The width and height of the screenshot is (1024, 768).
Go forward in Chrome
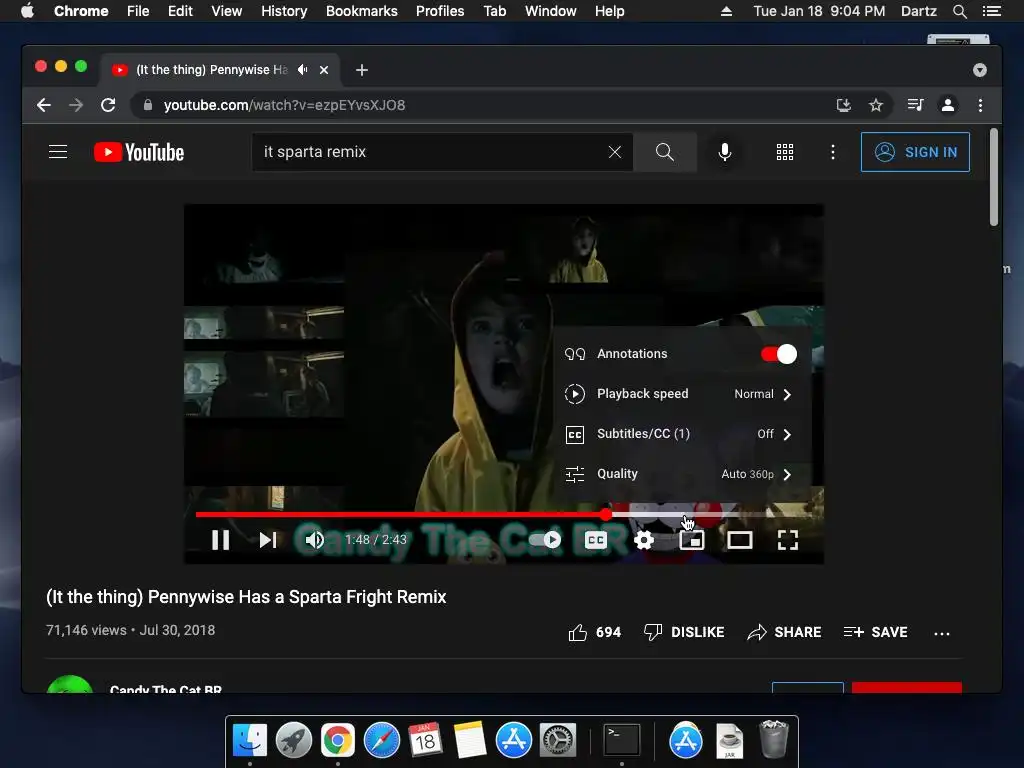click(76, 105)
